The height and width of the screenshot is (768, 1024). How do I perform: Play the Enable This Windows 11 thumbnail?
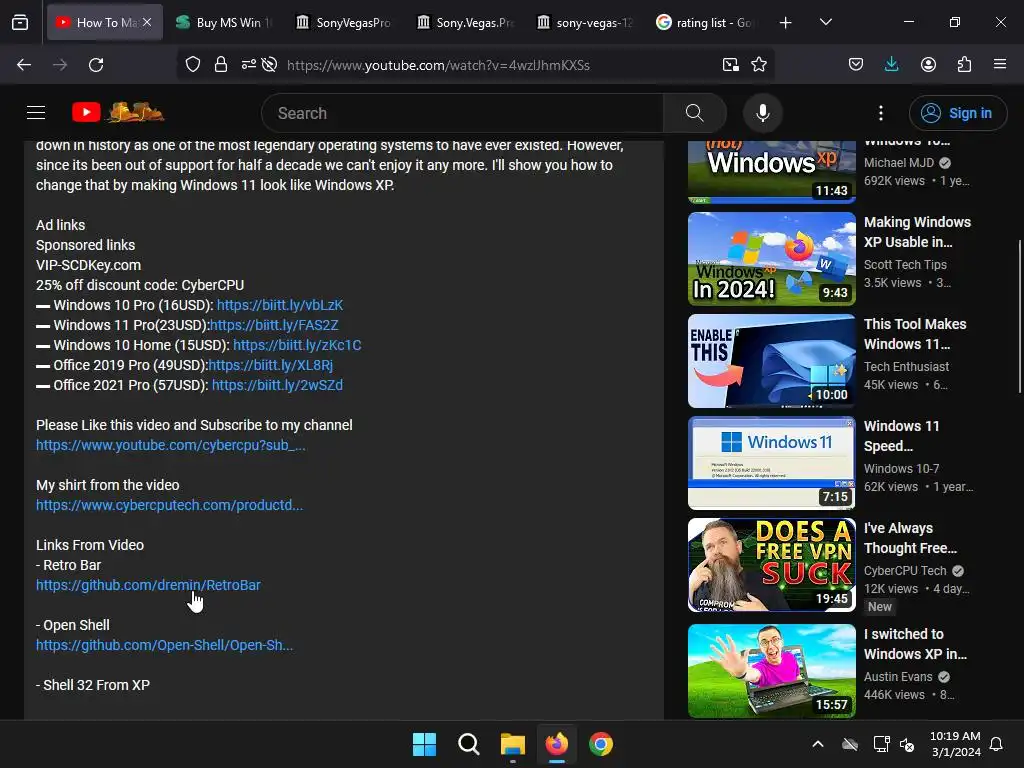pyautogui.click(x=771, y=361)
